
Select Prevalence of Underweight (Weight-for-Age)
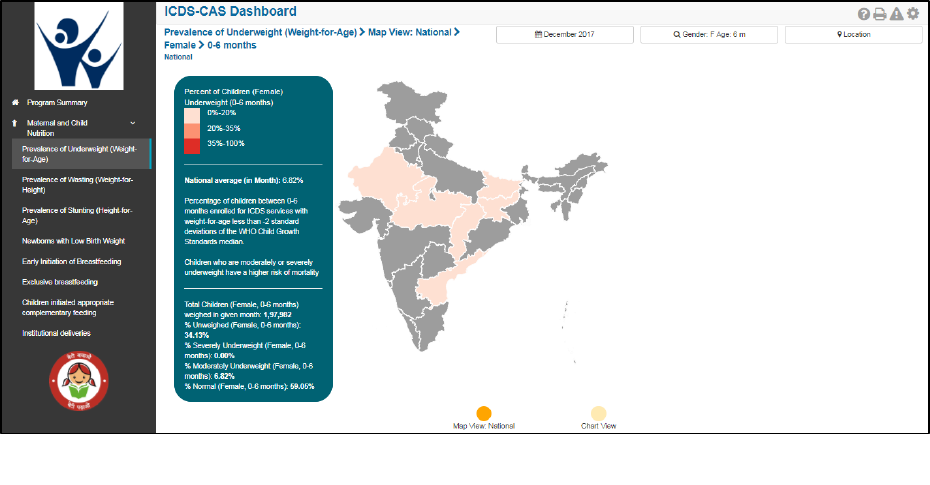click(81, 154)
